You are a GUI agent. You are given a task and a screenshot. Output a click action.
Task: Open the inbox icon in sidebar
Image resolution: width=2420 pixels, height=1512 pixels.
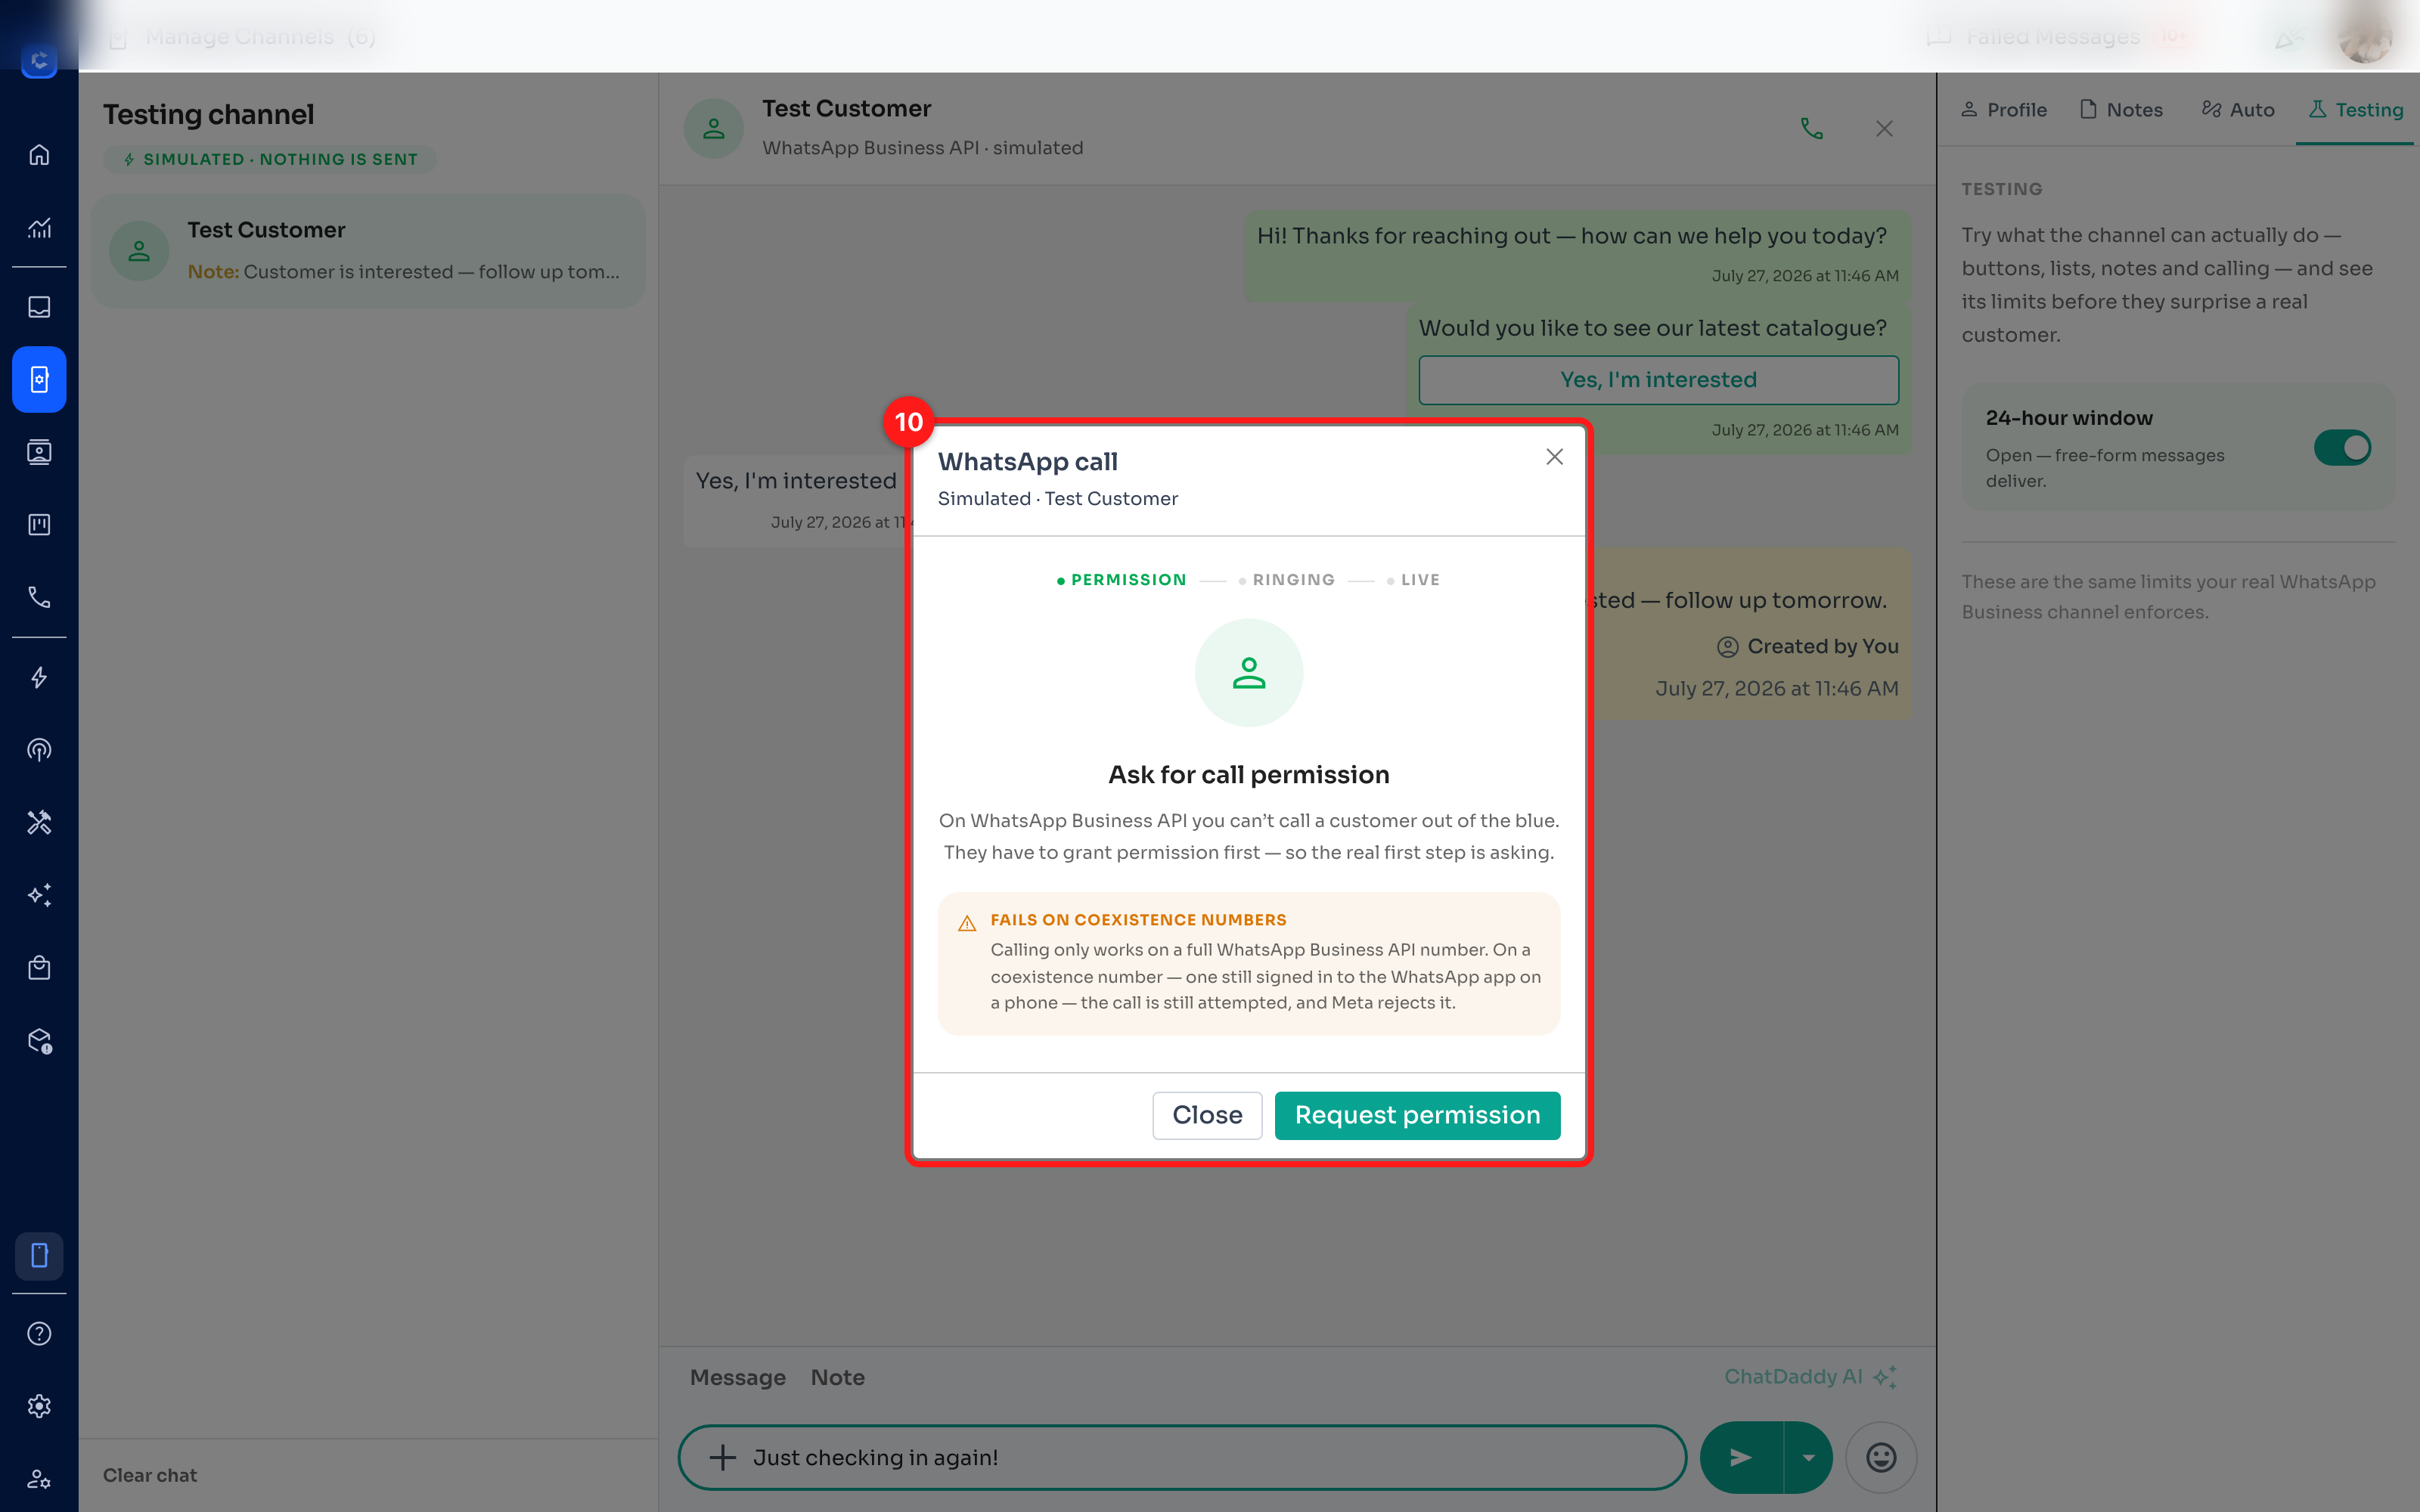(39, 307)
